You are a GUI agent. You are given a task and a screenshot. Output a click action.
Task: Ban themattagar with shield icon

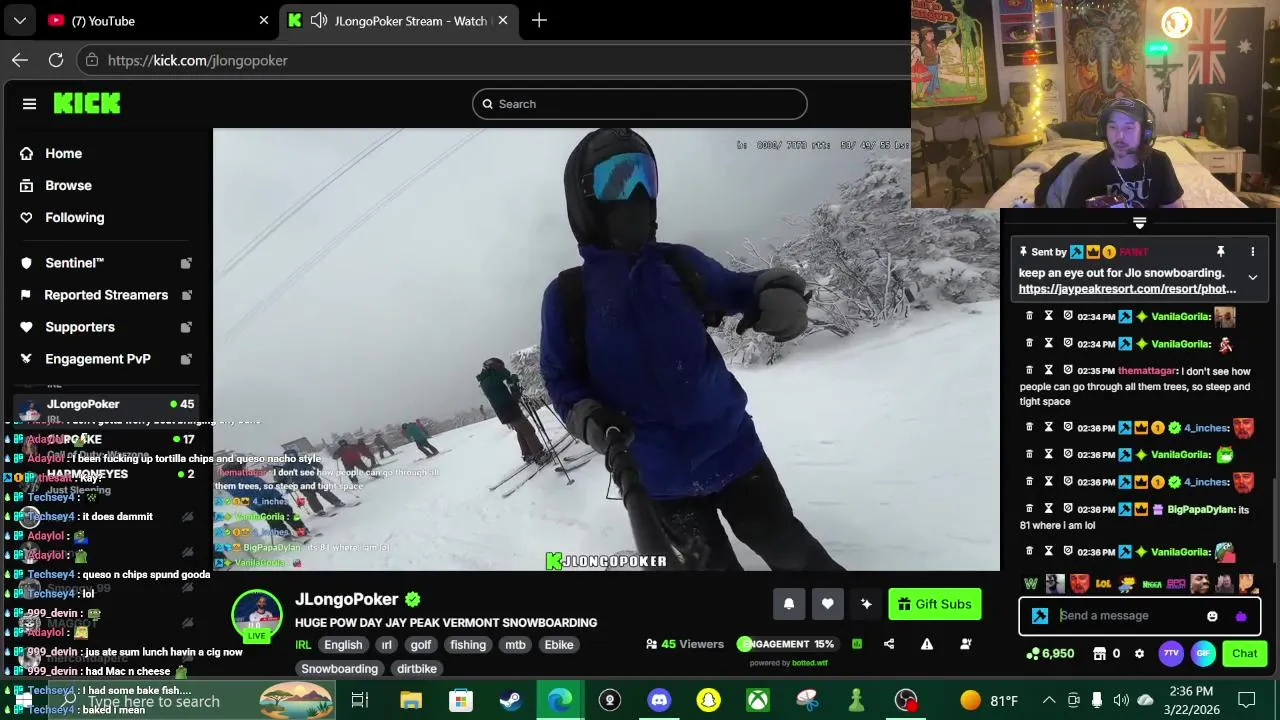pos(1068,370)
